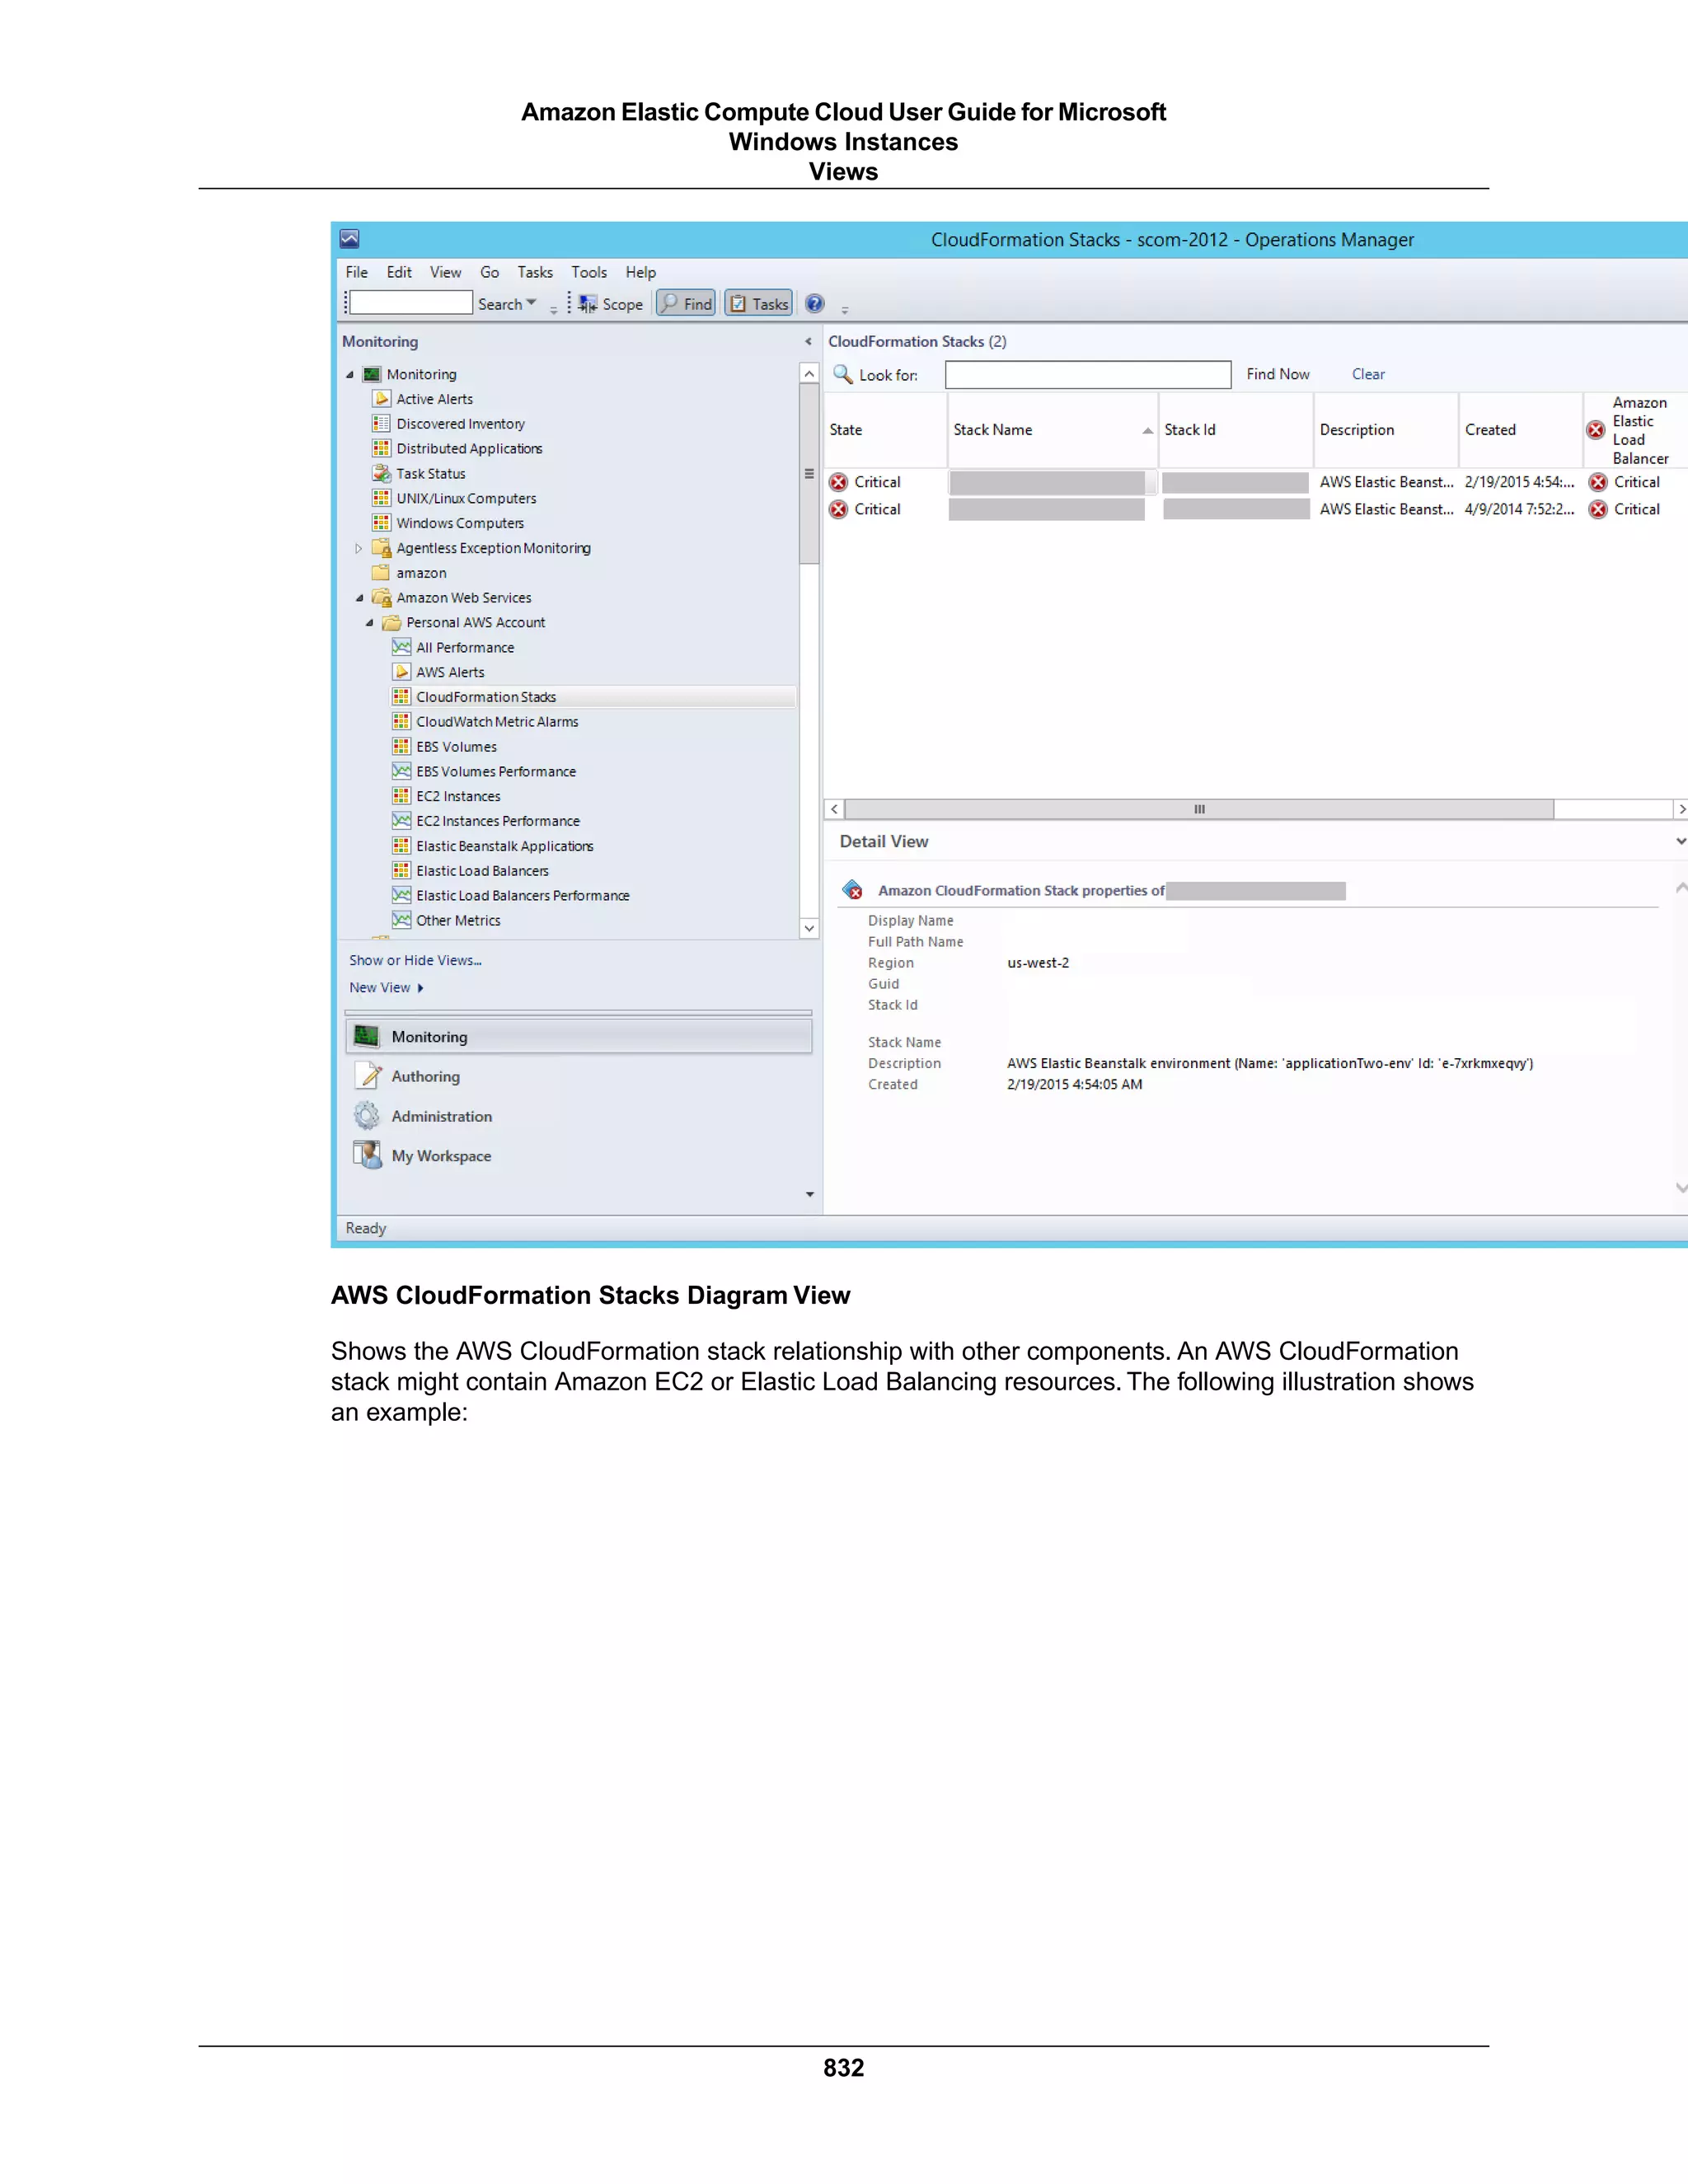Collapse the Detail View chevron
The width and height of the screenshot is (1688, 2184).
(1681, 842)
